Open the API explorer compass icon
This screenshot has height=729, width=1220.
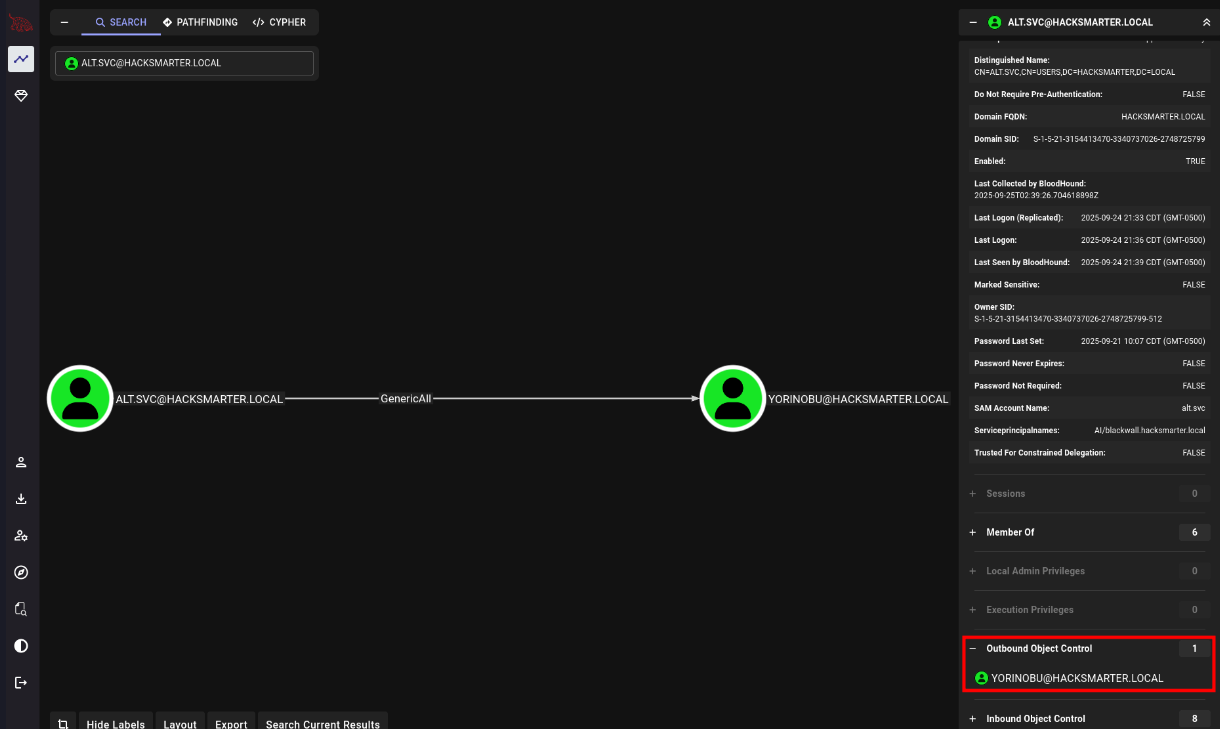21,572
